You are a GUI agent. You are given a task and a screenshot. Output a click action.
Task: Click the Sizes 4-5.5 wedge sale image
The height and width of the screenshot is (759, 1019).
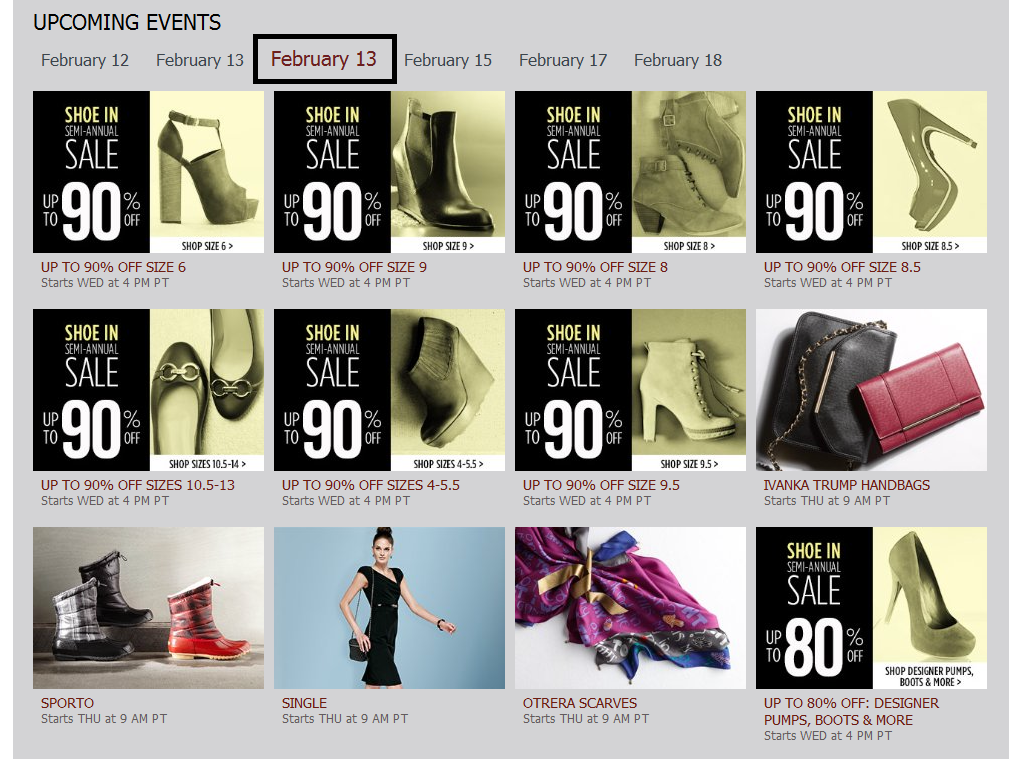coord(389,390)
